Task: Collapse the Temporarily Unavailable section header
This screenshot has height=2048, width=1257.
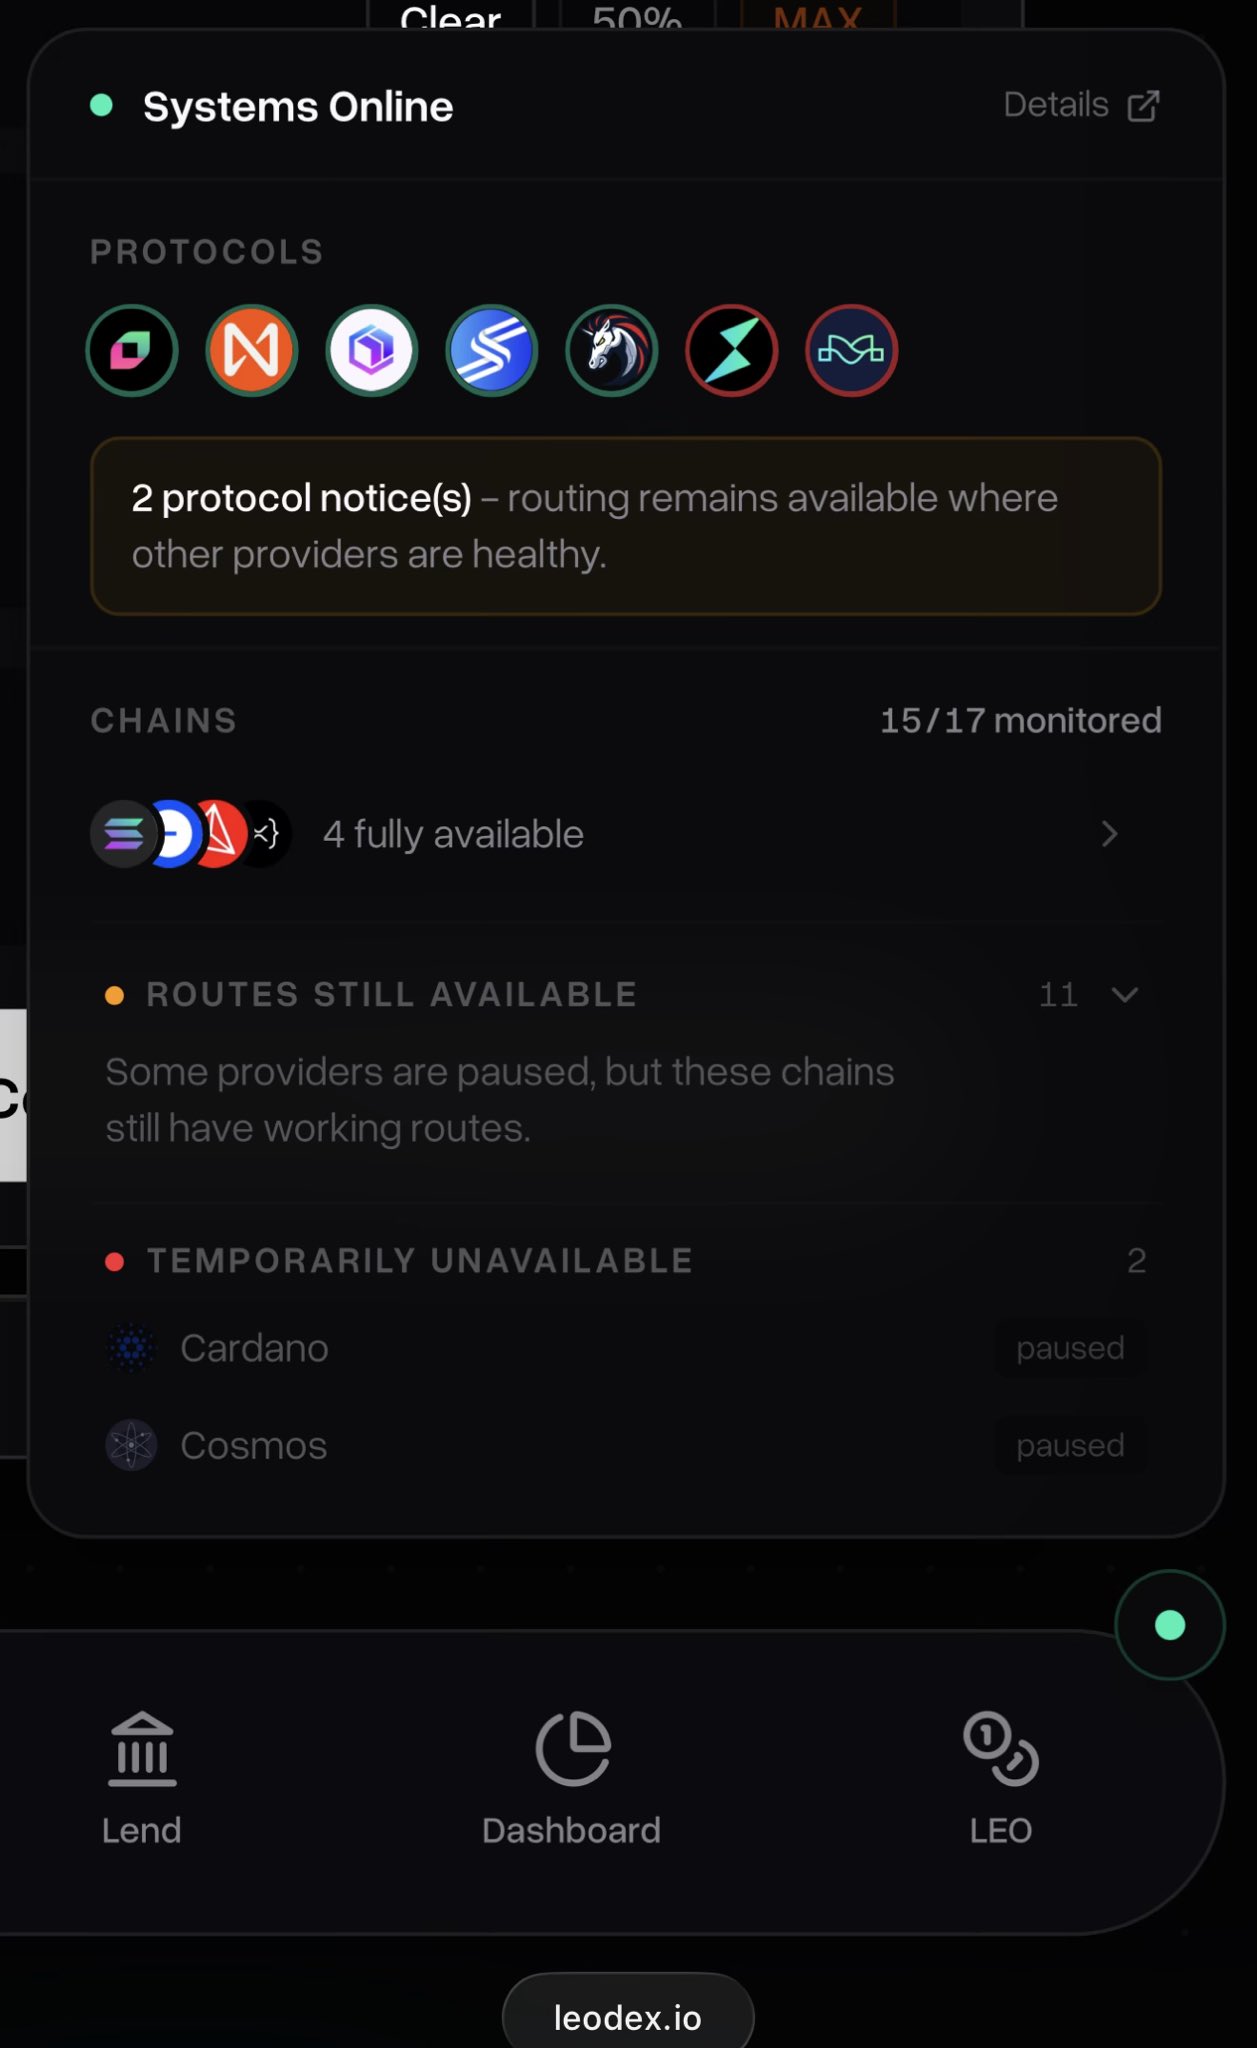Action: point(626,1261)
